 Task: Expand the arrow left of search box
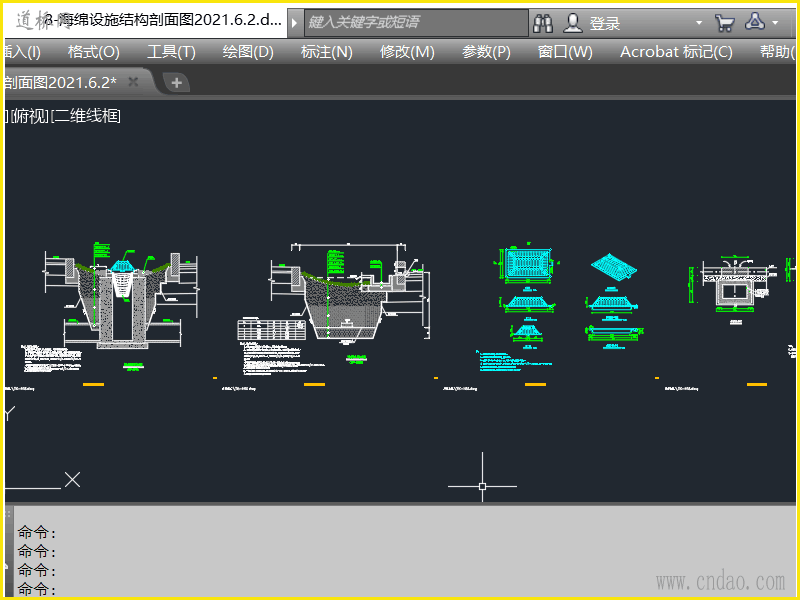[x=295, y=23]
